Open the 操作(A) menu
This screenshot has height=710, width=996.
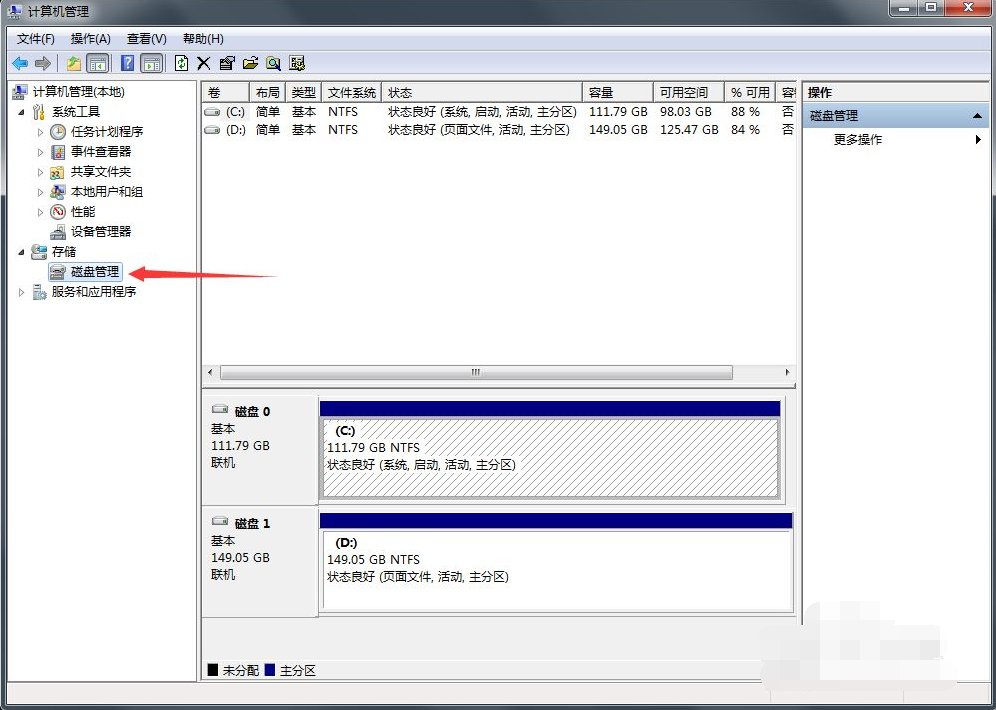pos(90,39)
